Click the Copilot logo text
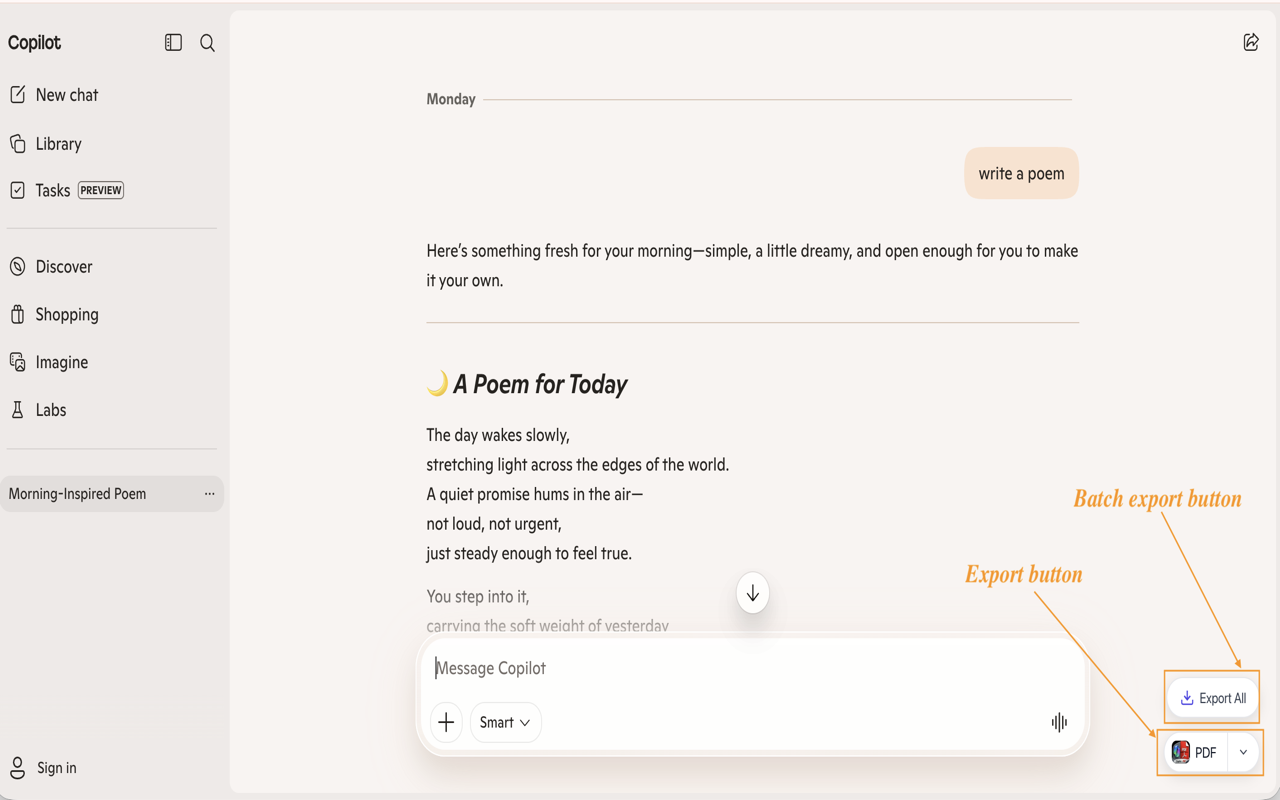Image resolution: width=1280 pixels, height=800 pixels. coord(34,43)
